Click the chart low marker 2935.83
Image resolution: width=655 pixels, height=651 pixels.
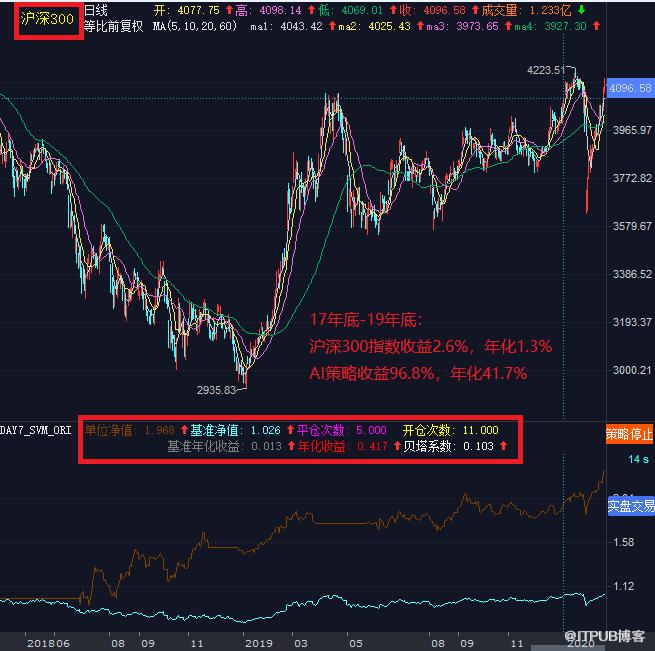click(216, 390)
